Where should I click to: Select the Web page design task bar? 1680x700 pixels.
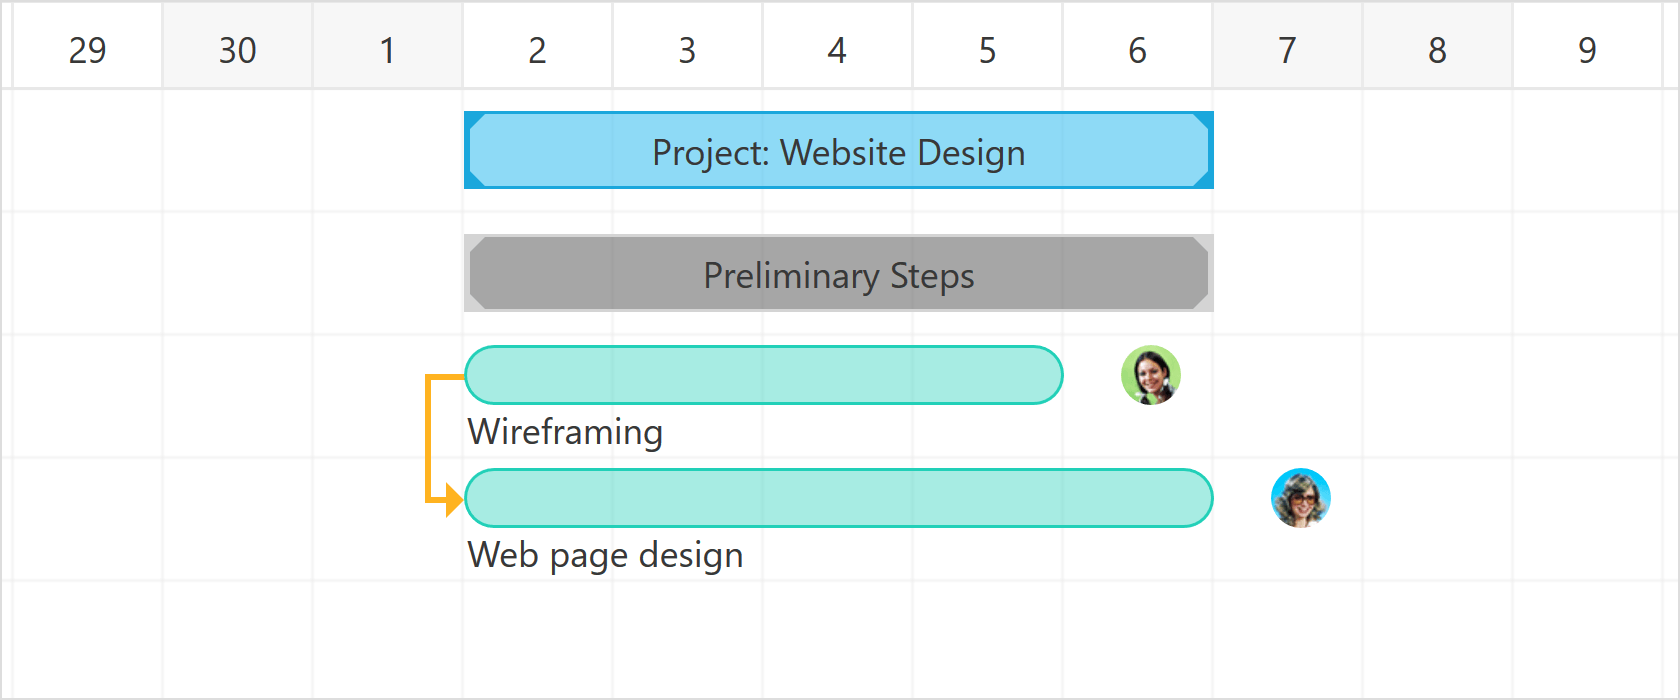838,497
